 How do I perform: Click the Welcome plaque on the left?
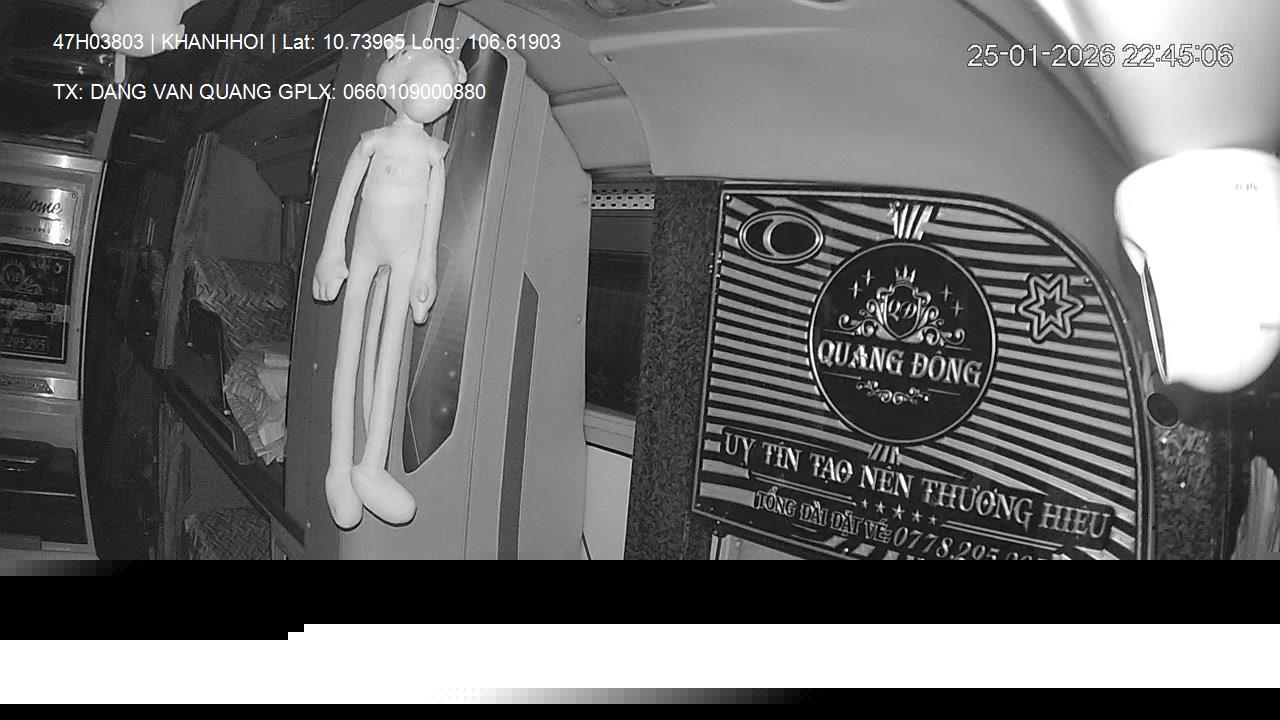click(37, 212)
